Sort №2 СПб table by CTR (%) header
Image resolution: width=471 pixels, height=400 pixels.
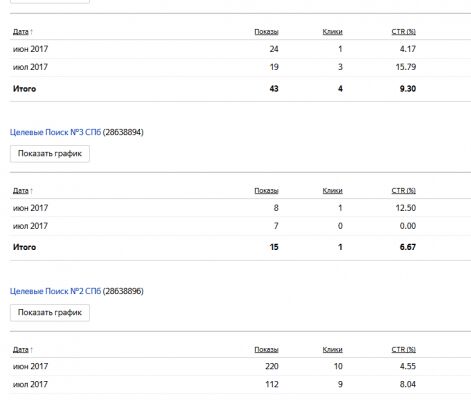(x=403, y=350)
